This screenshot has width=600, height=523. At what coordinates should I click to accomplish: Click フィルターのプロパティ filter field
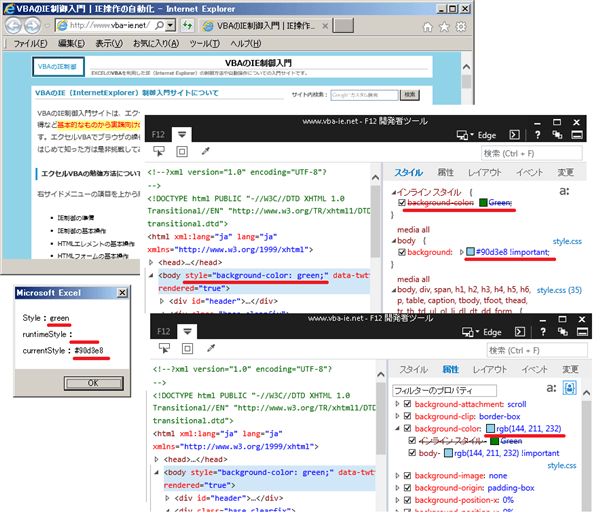[x=444, y=390]
